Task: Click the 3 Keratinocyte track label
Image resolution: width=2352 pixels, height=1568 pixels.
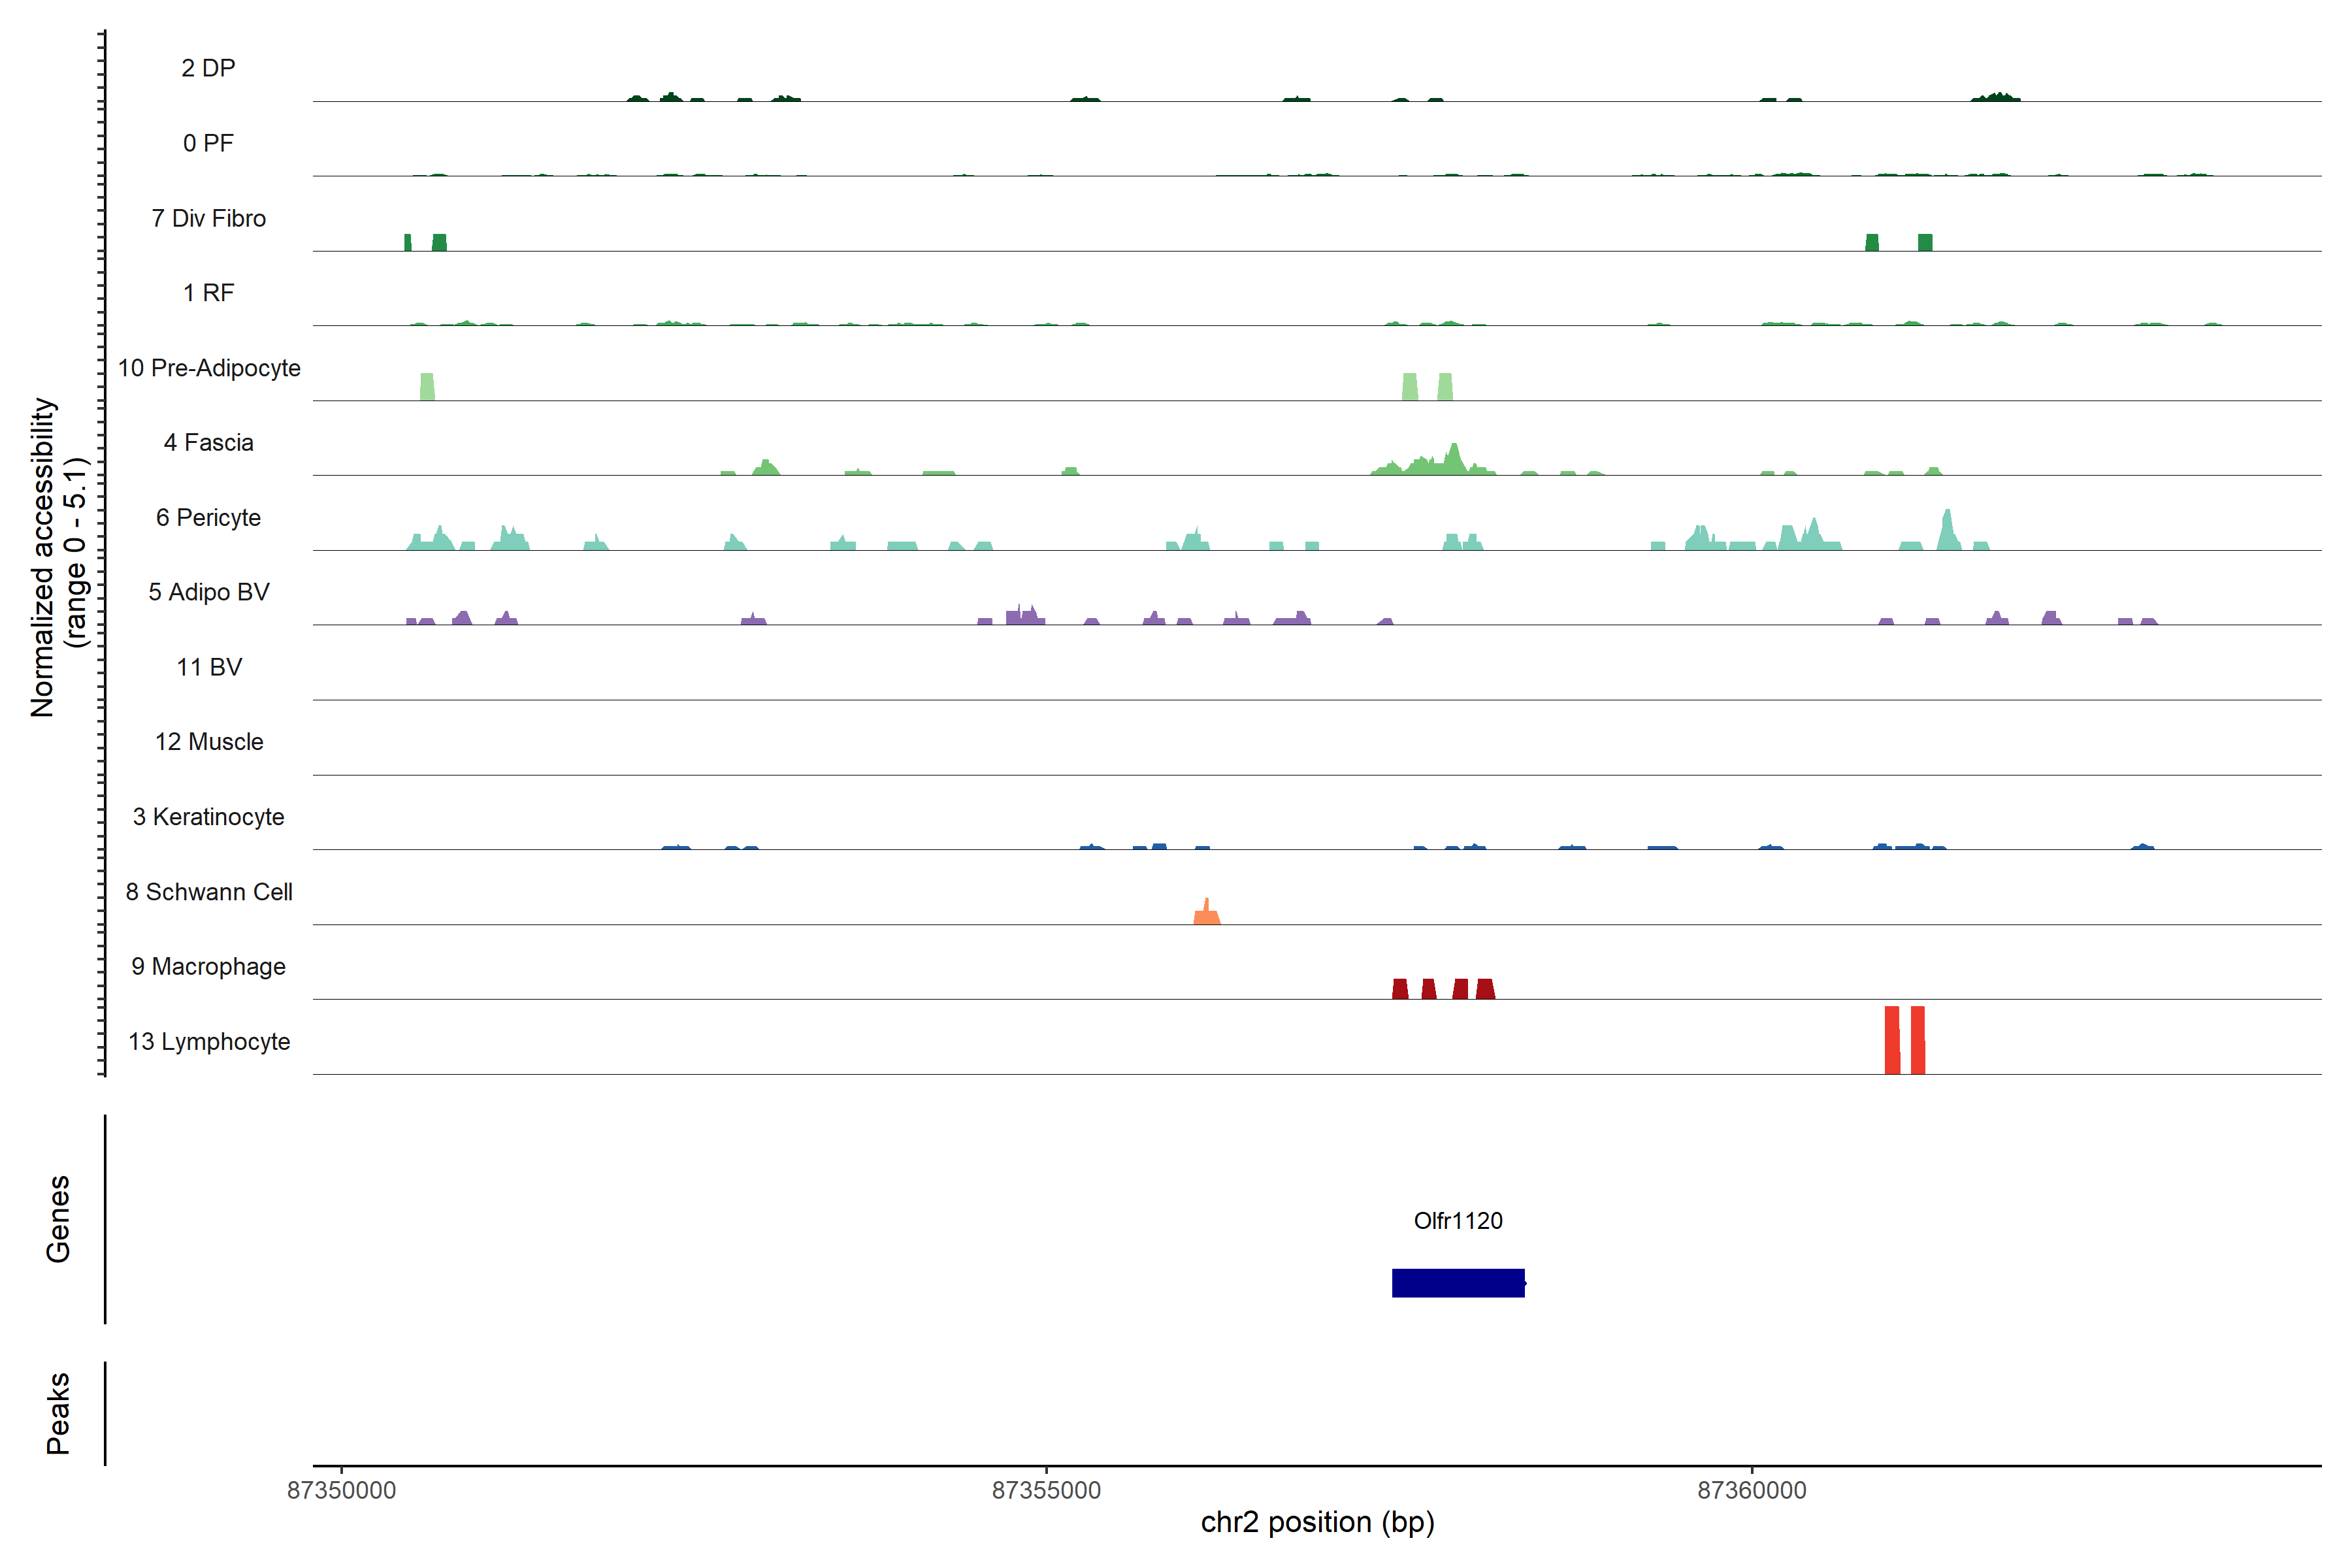Action: pyautogui.click(x=208, y=817)
